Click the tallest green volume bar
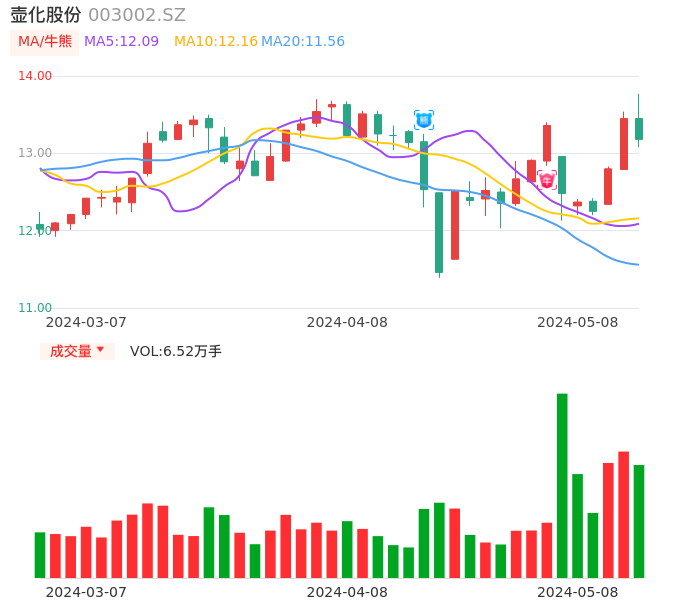This screenshot has width=686, height=606. click(x=562, y=485)
